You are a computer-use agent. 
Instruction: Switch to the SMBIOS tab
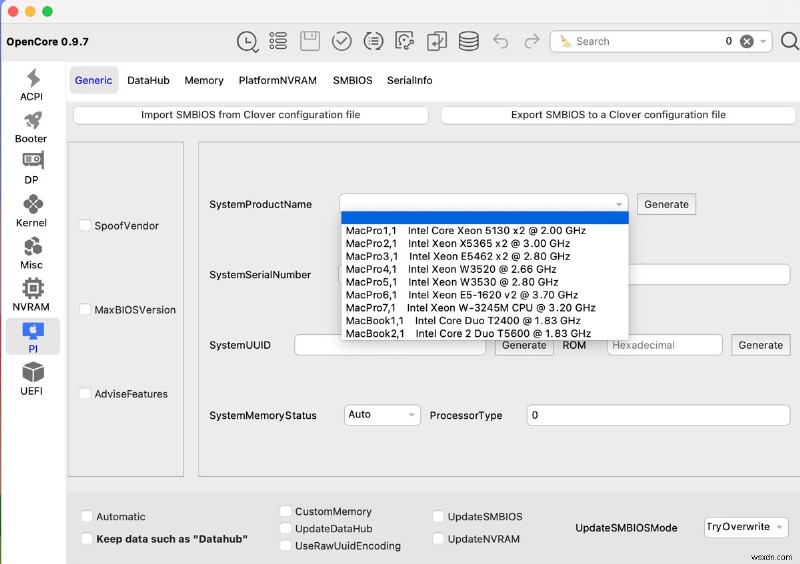pyautogui.click(x=353, y=80)
